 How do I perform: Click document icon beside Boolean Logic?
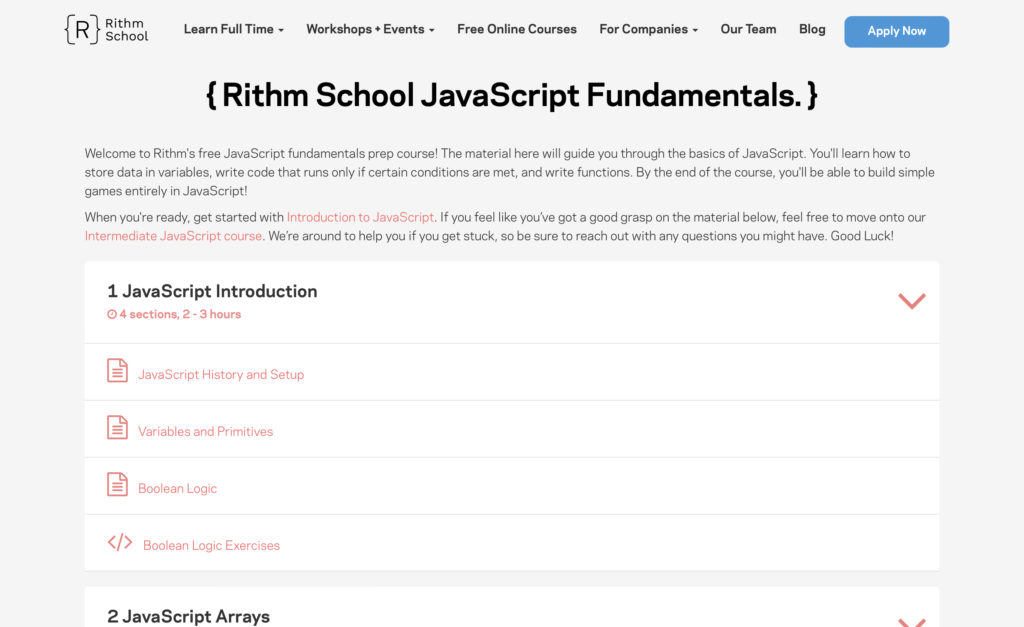118,485
